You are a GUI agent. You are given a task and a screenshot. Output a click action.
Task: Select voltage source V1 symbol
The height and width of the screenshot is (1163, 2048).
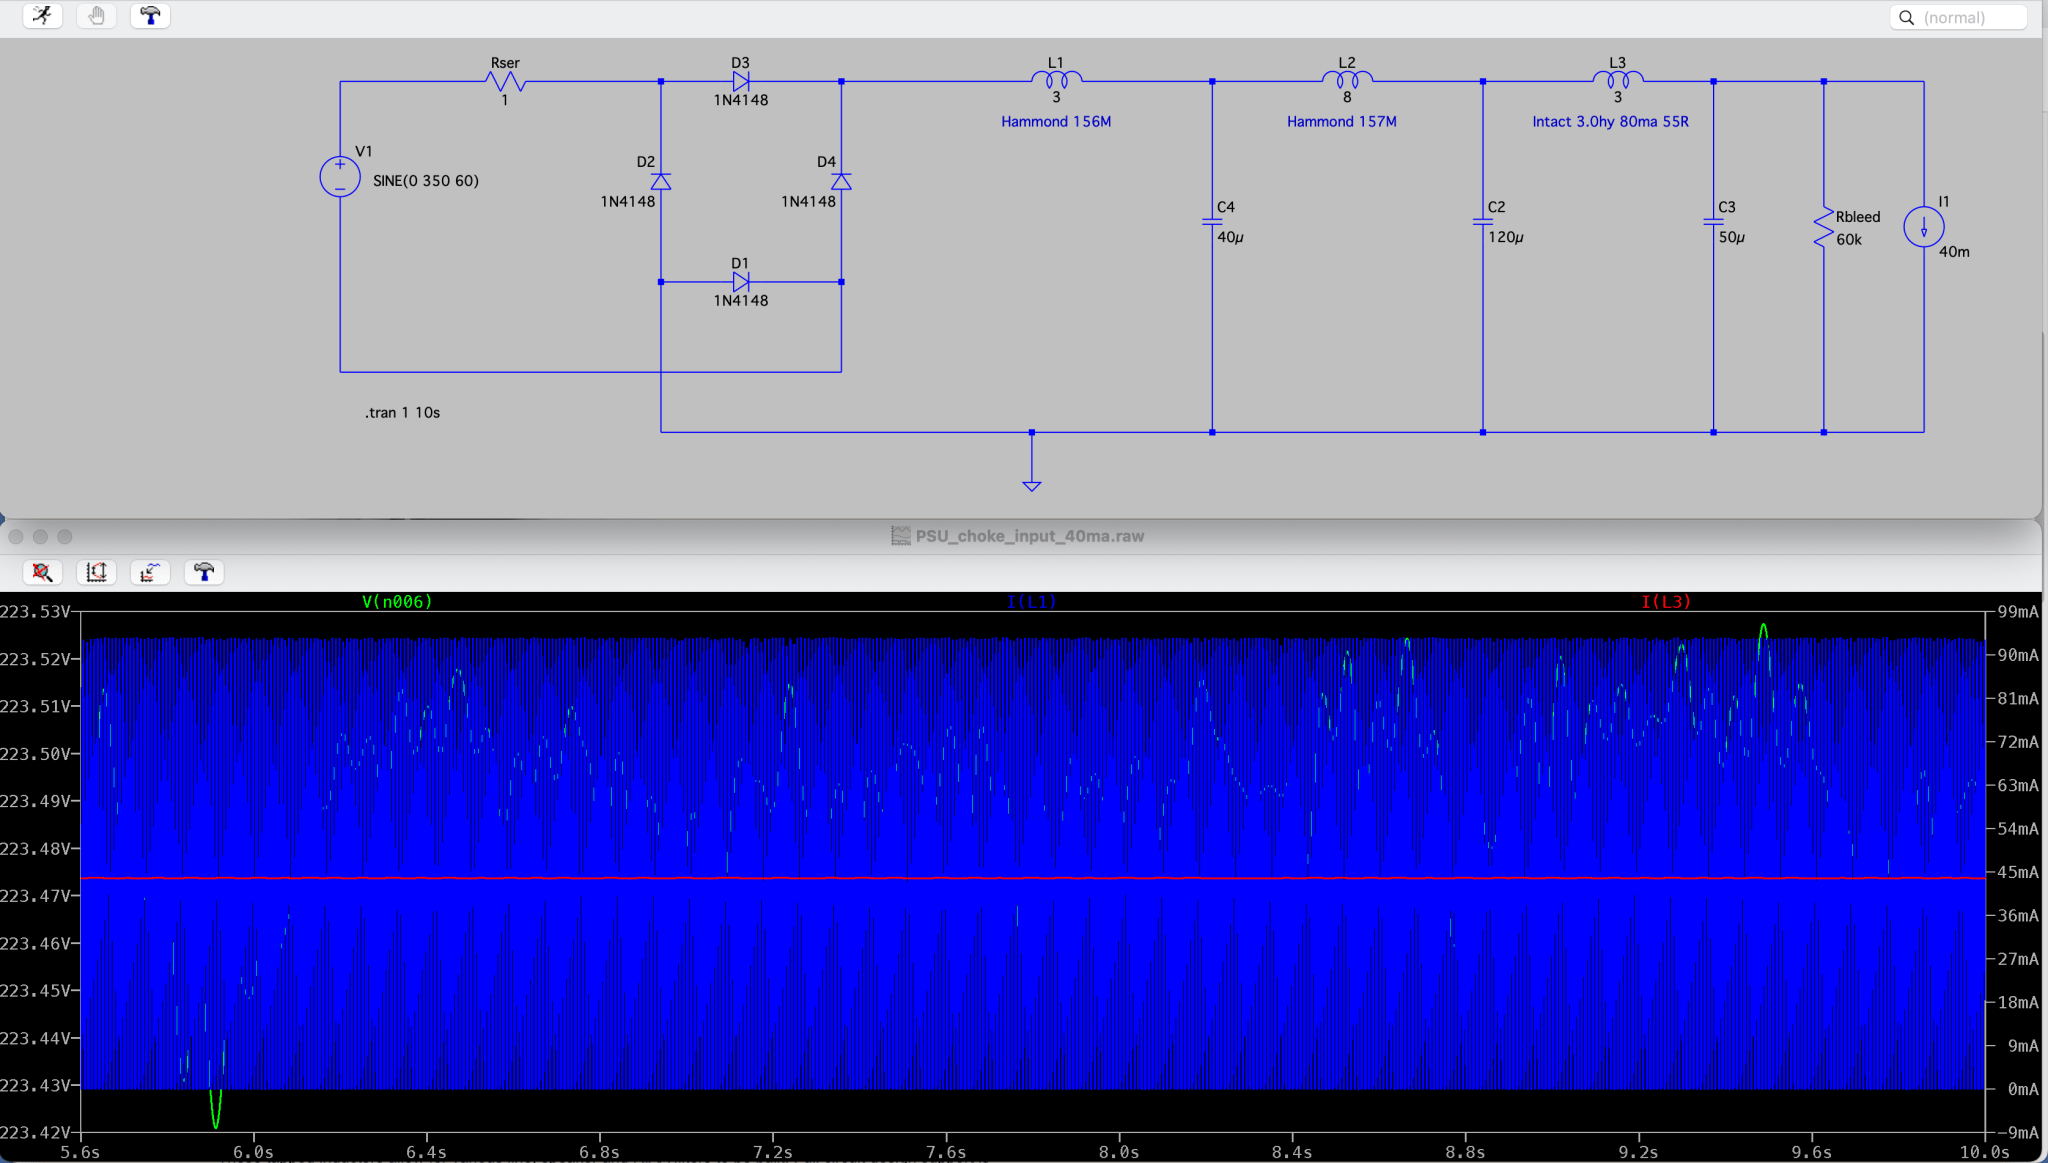340,177
